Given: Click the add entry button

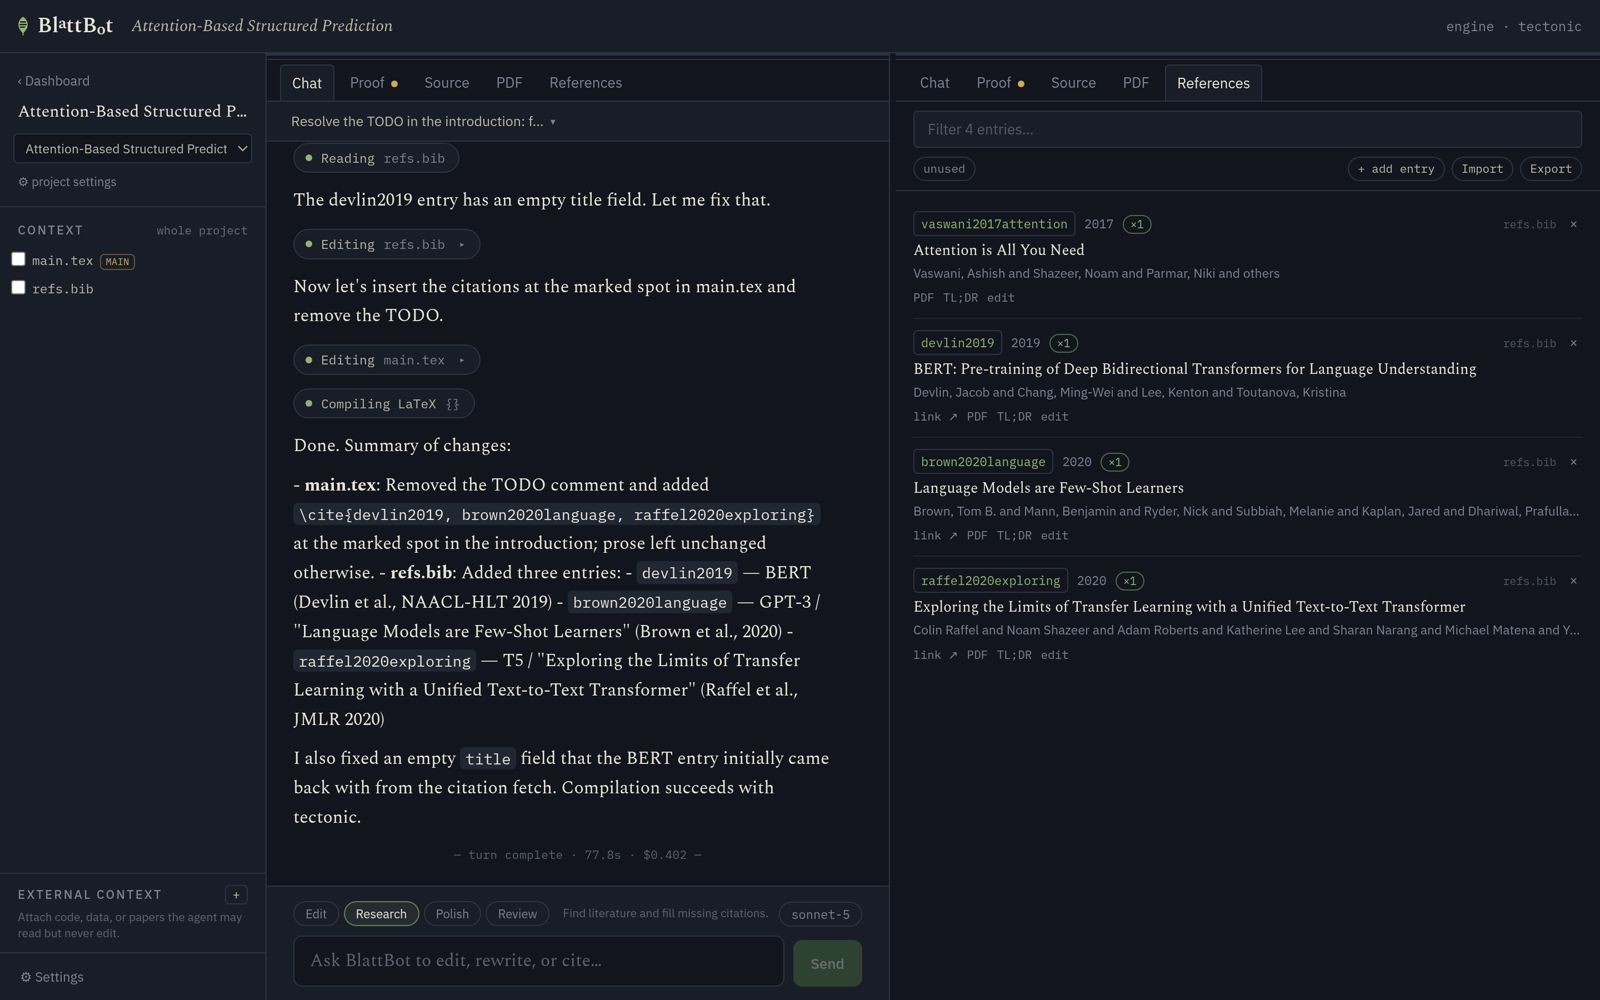Looking at the screenshot, I should [1396, 169].
